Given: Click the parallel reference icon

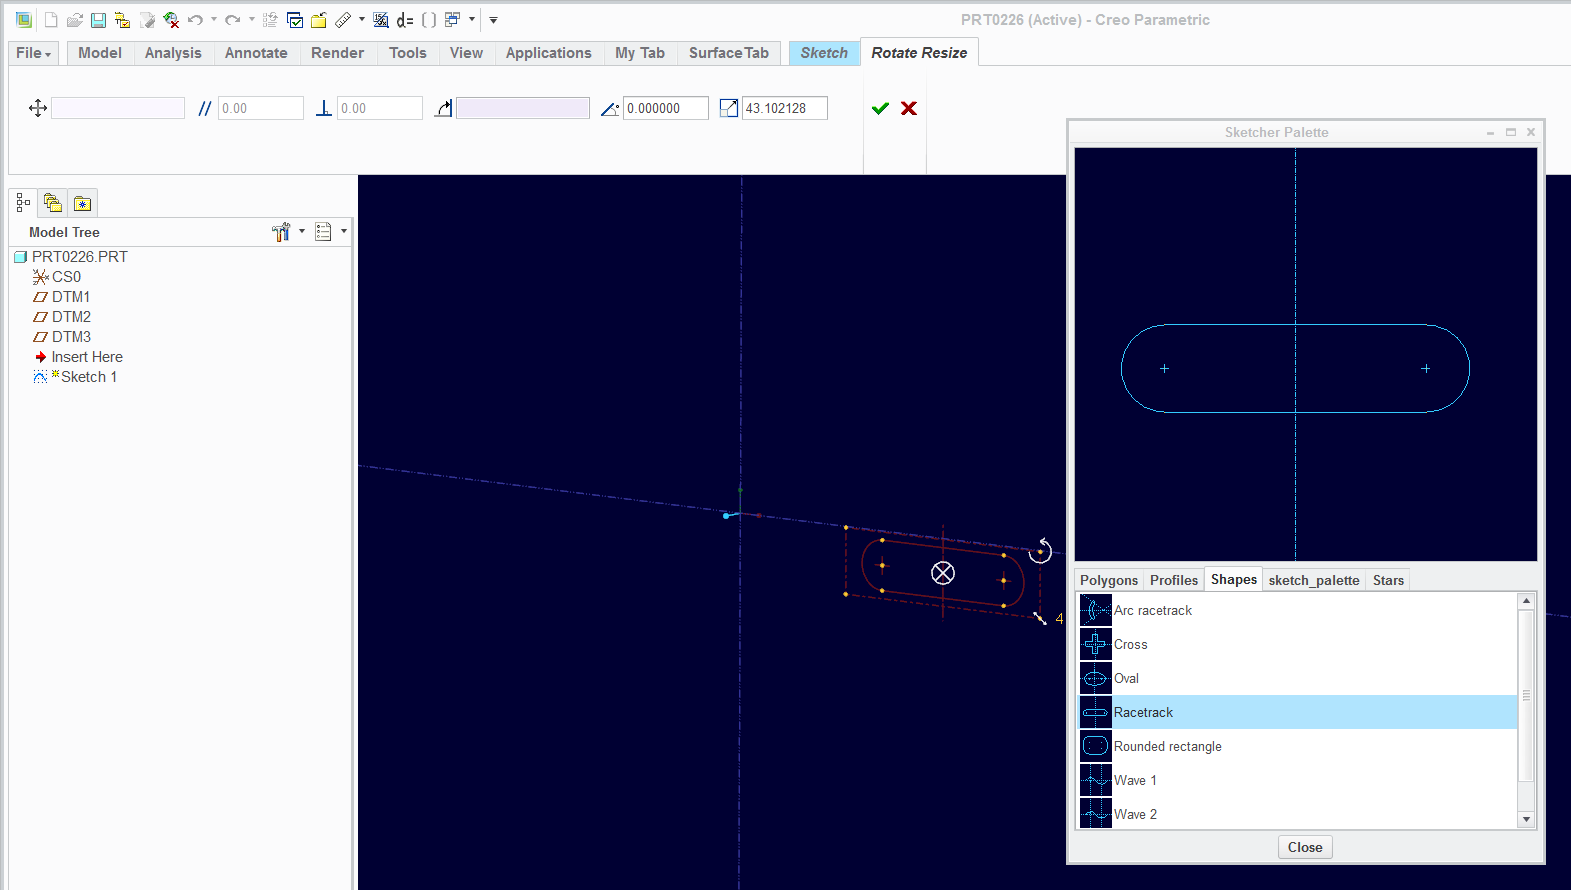Looking at the screenshot, I should 205,108.
